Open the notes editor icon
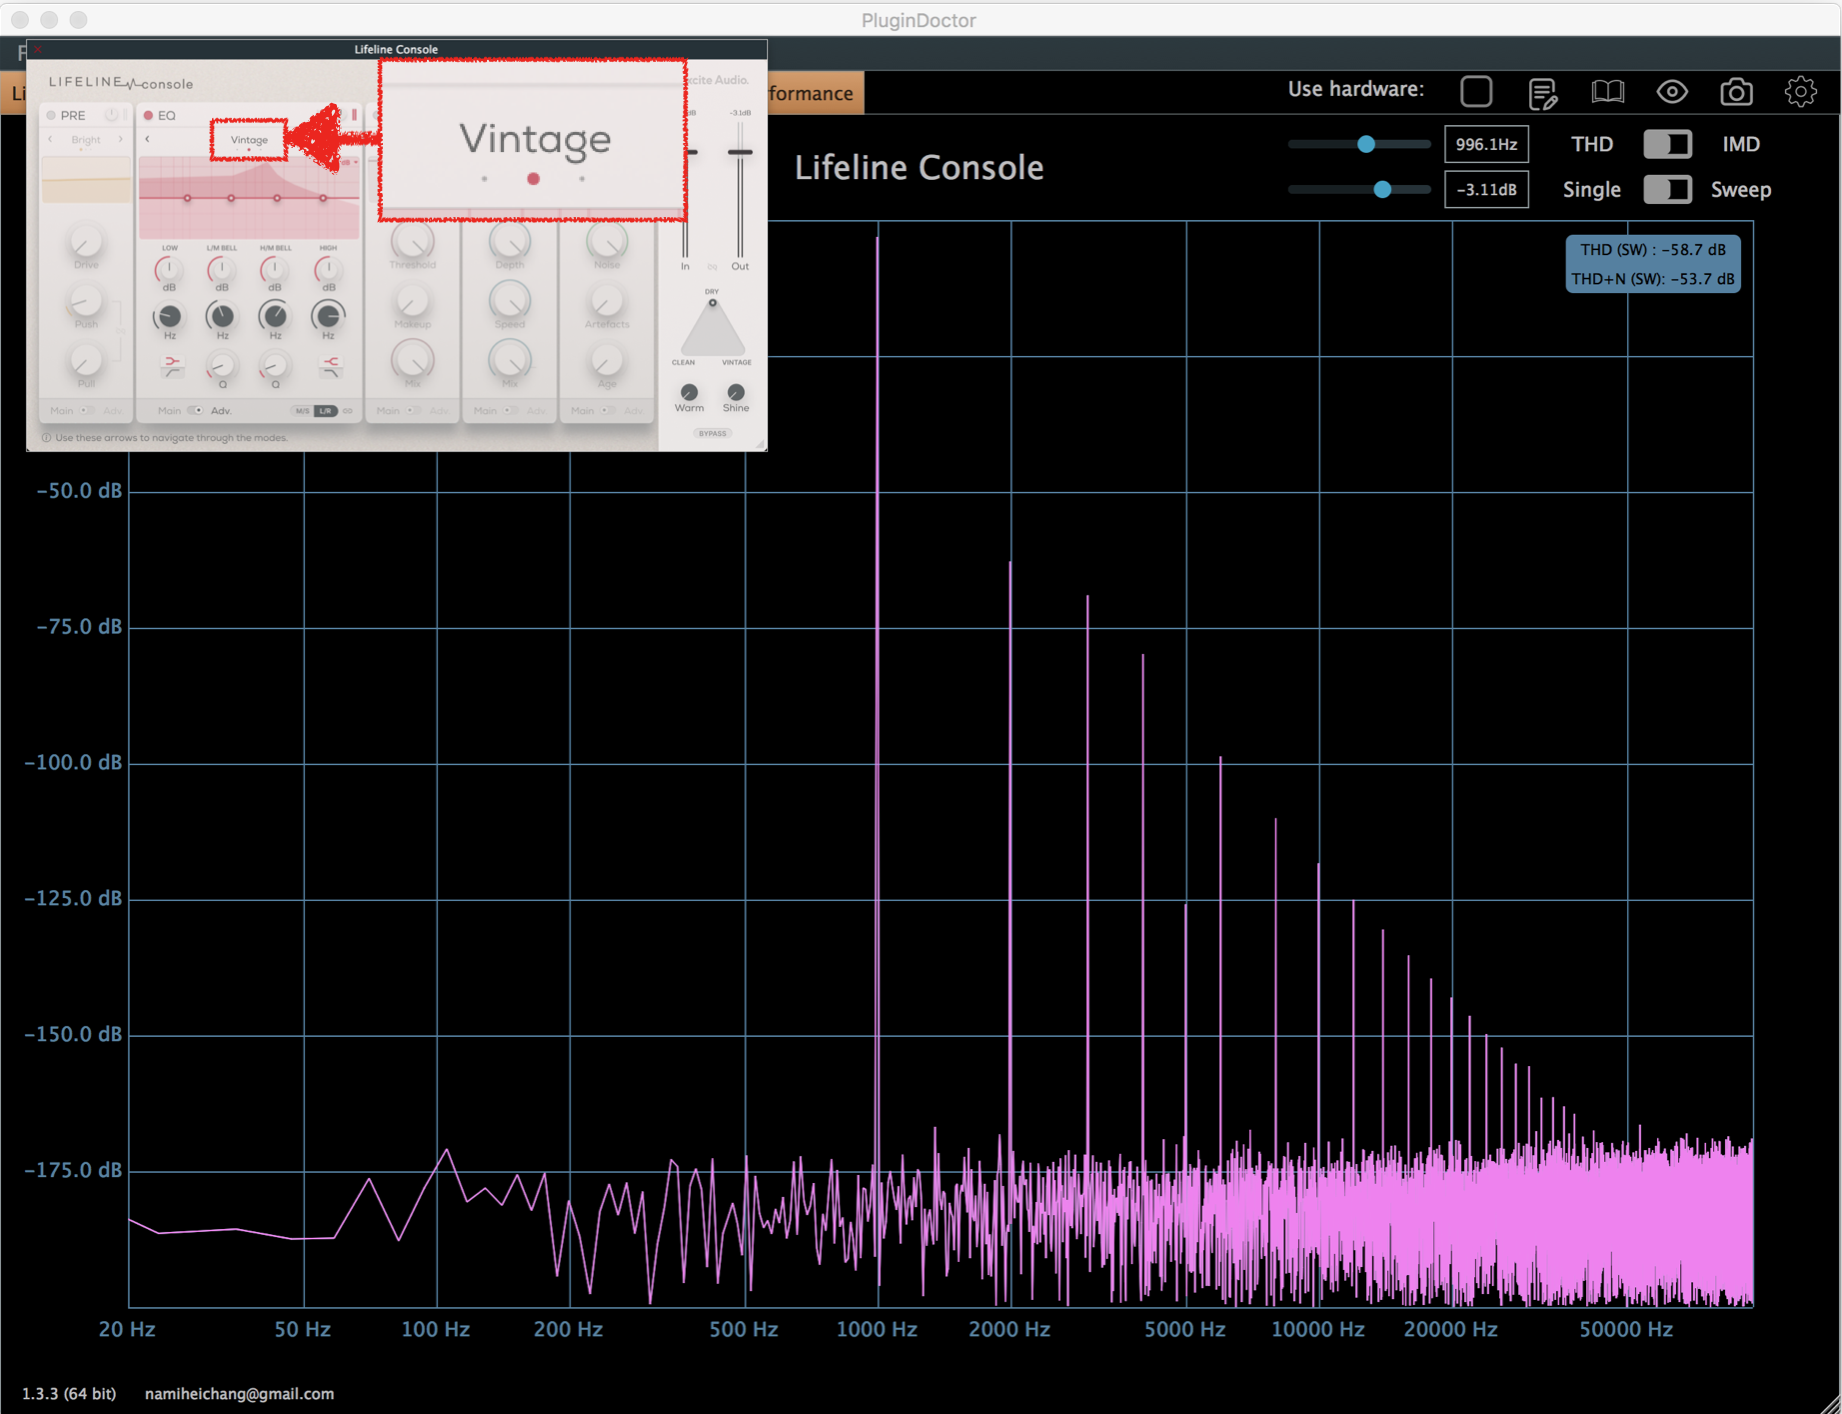Image resolution: width=1842 pixels, height=1414 pixels. click(1542, 93)
